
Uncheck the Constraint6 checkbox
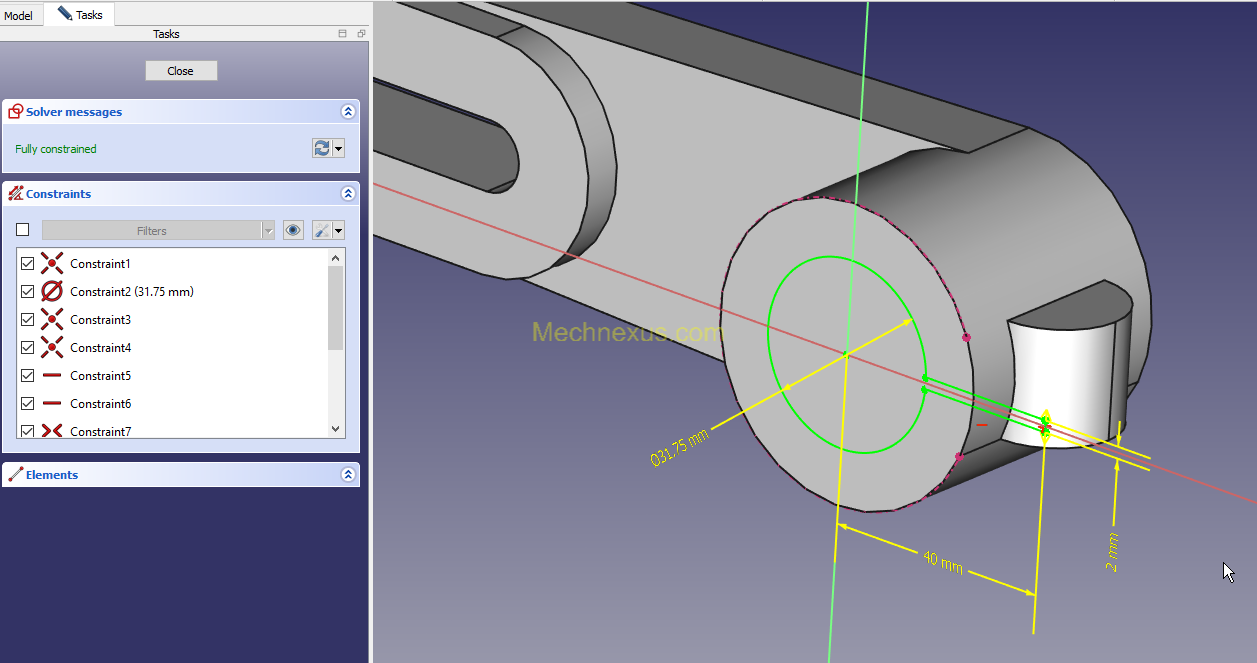point(28,404)
